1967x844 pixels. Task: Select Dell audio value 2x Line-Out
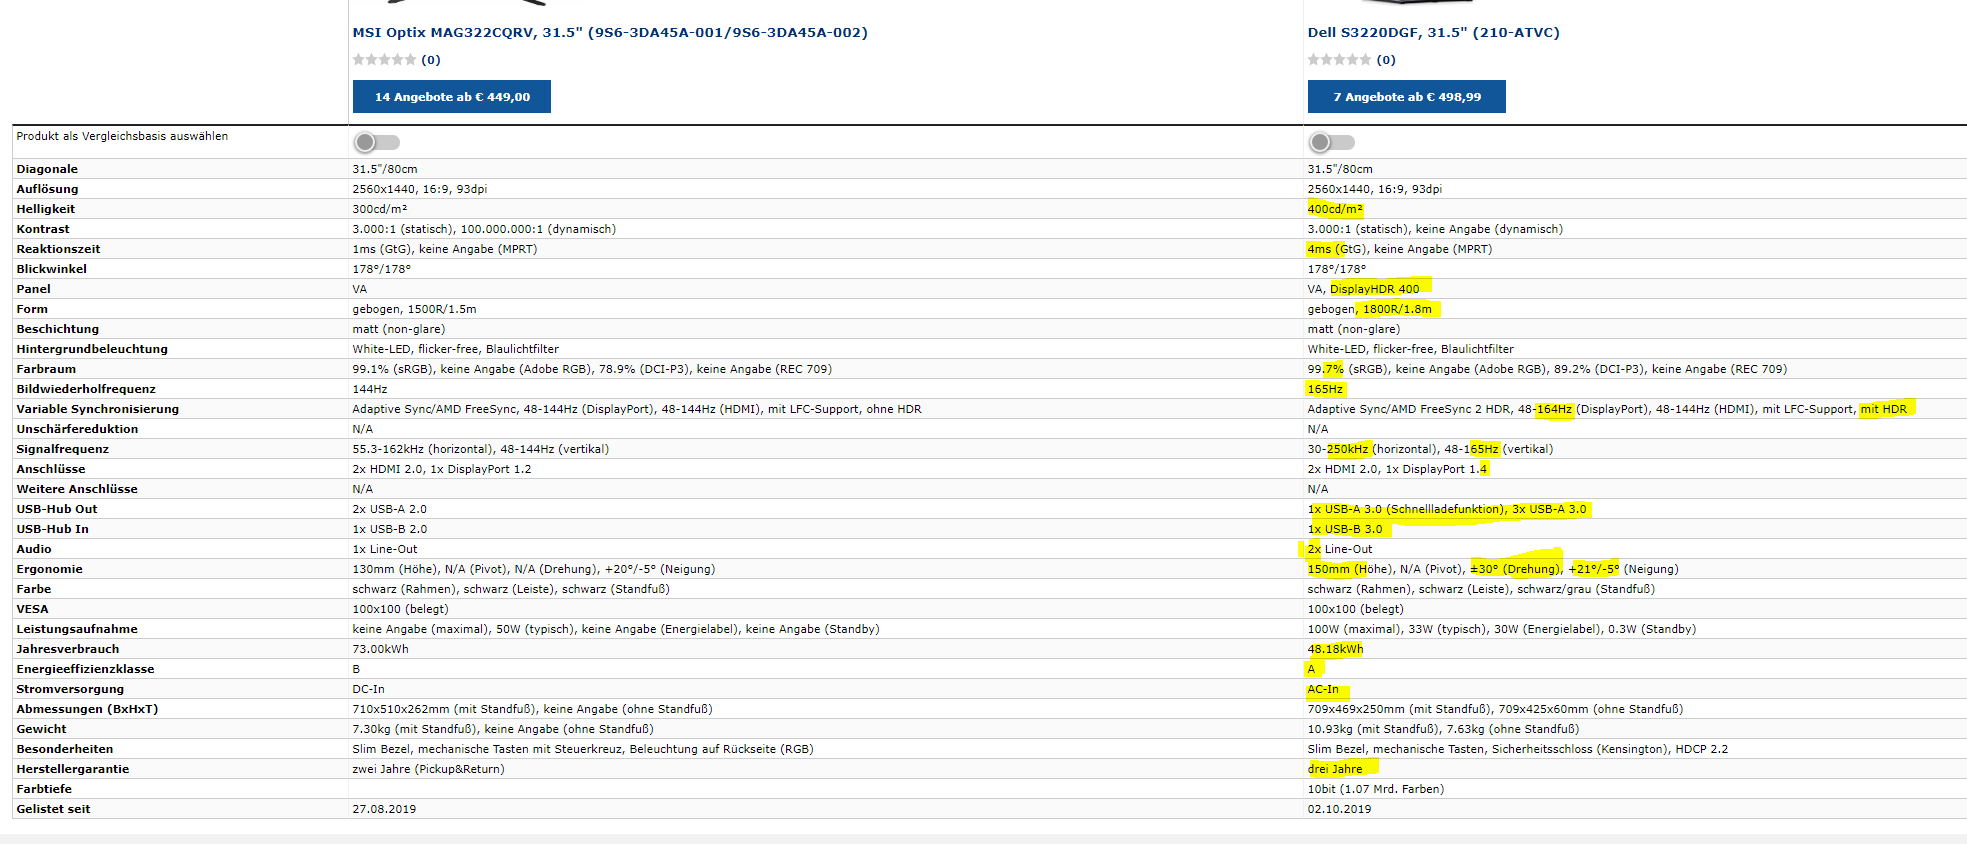[x=1340, y=549]
